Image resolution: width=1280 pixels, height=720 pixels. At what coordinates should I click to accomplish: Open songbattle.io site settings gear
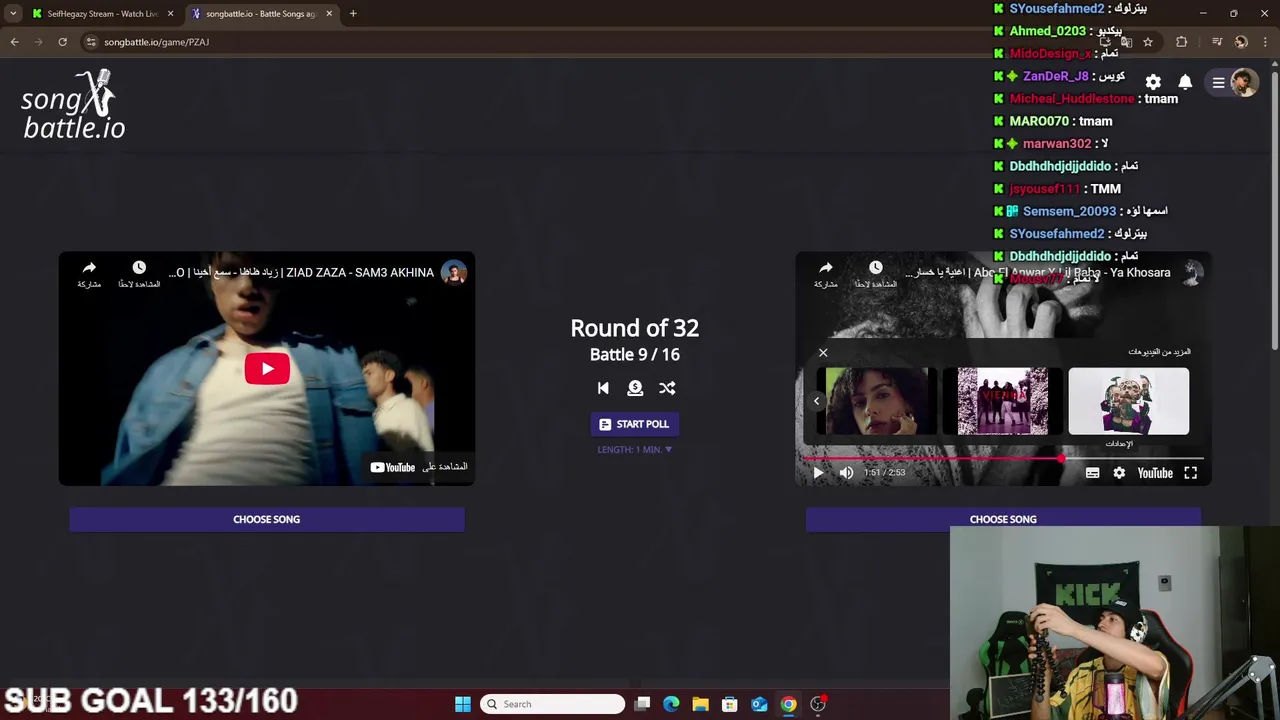click(1153, 82)
